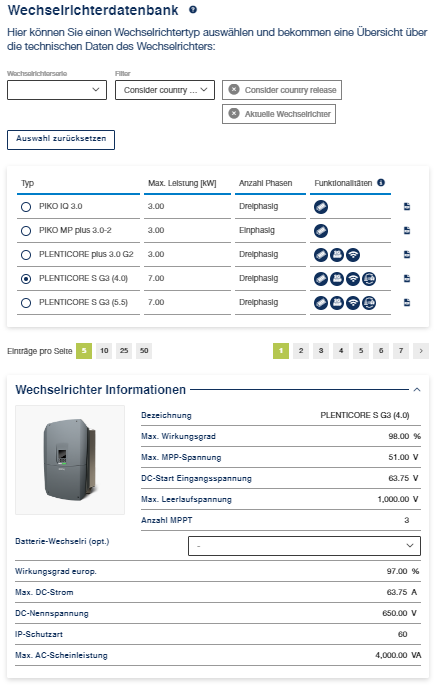This screenshot has width=438, height=687.
Task: Open the datasheet PDF for PIKO MP plus 3.0-2
Action: [x=407, y=230]
